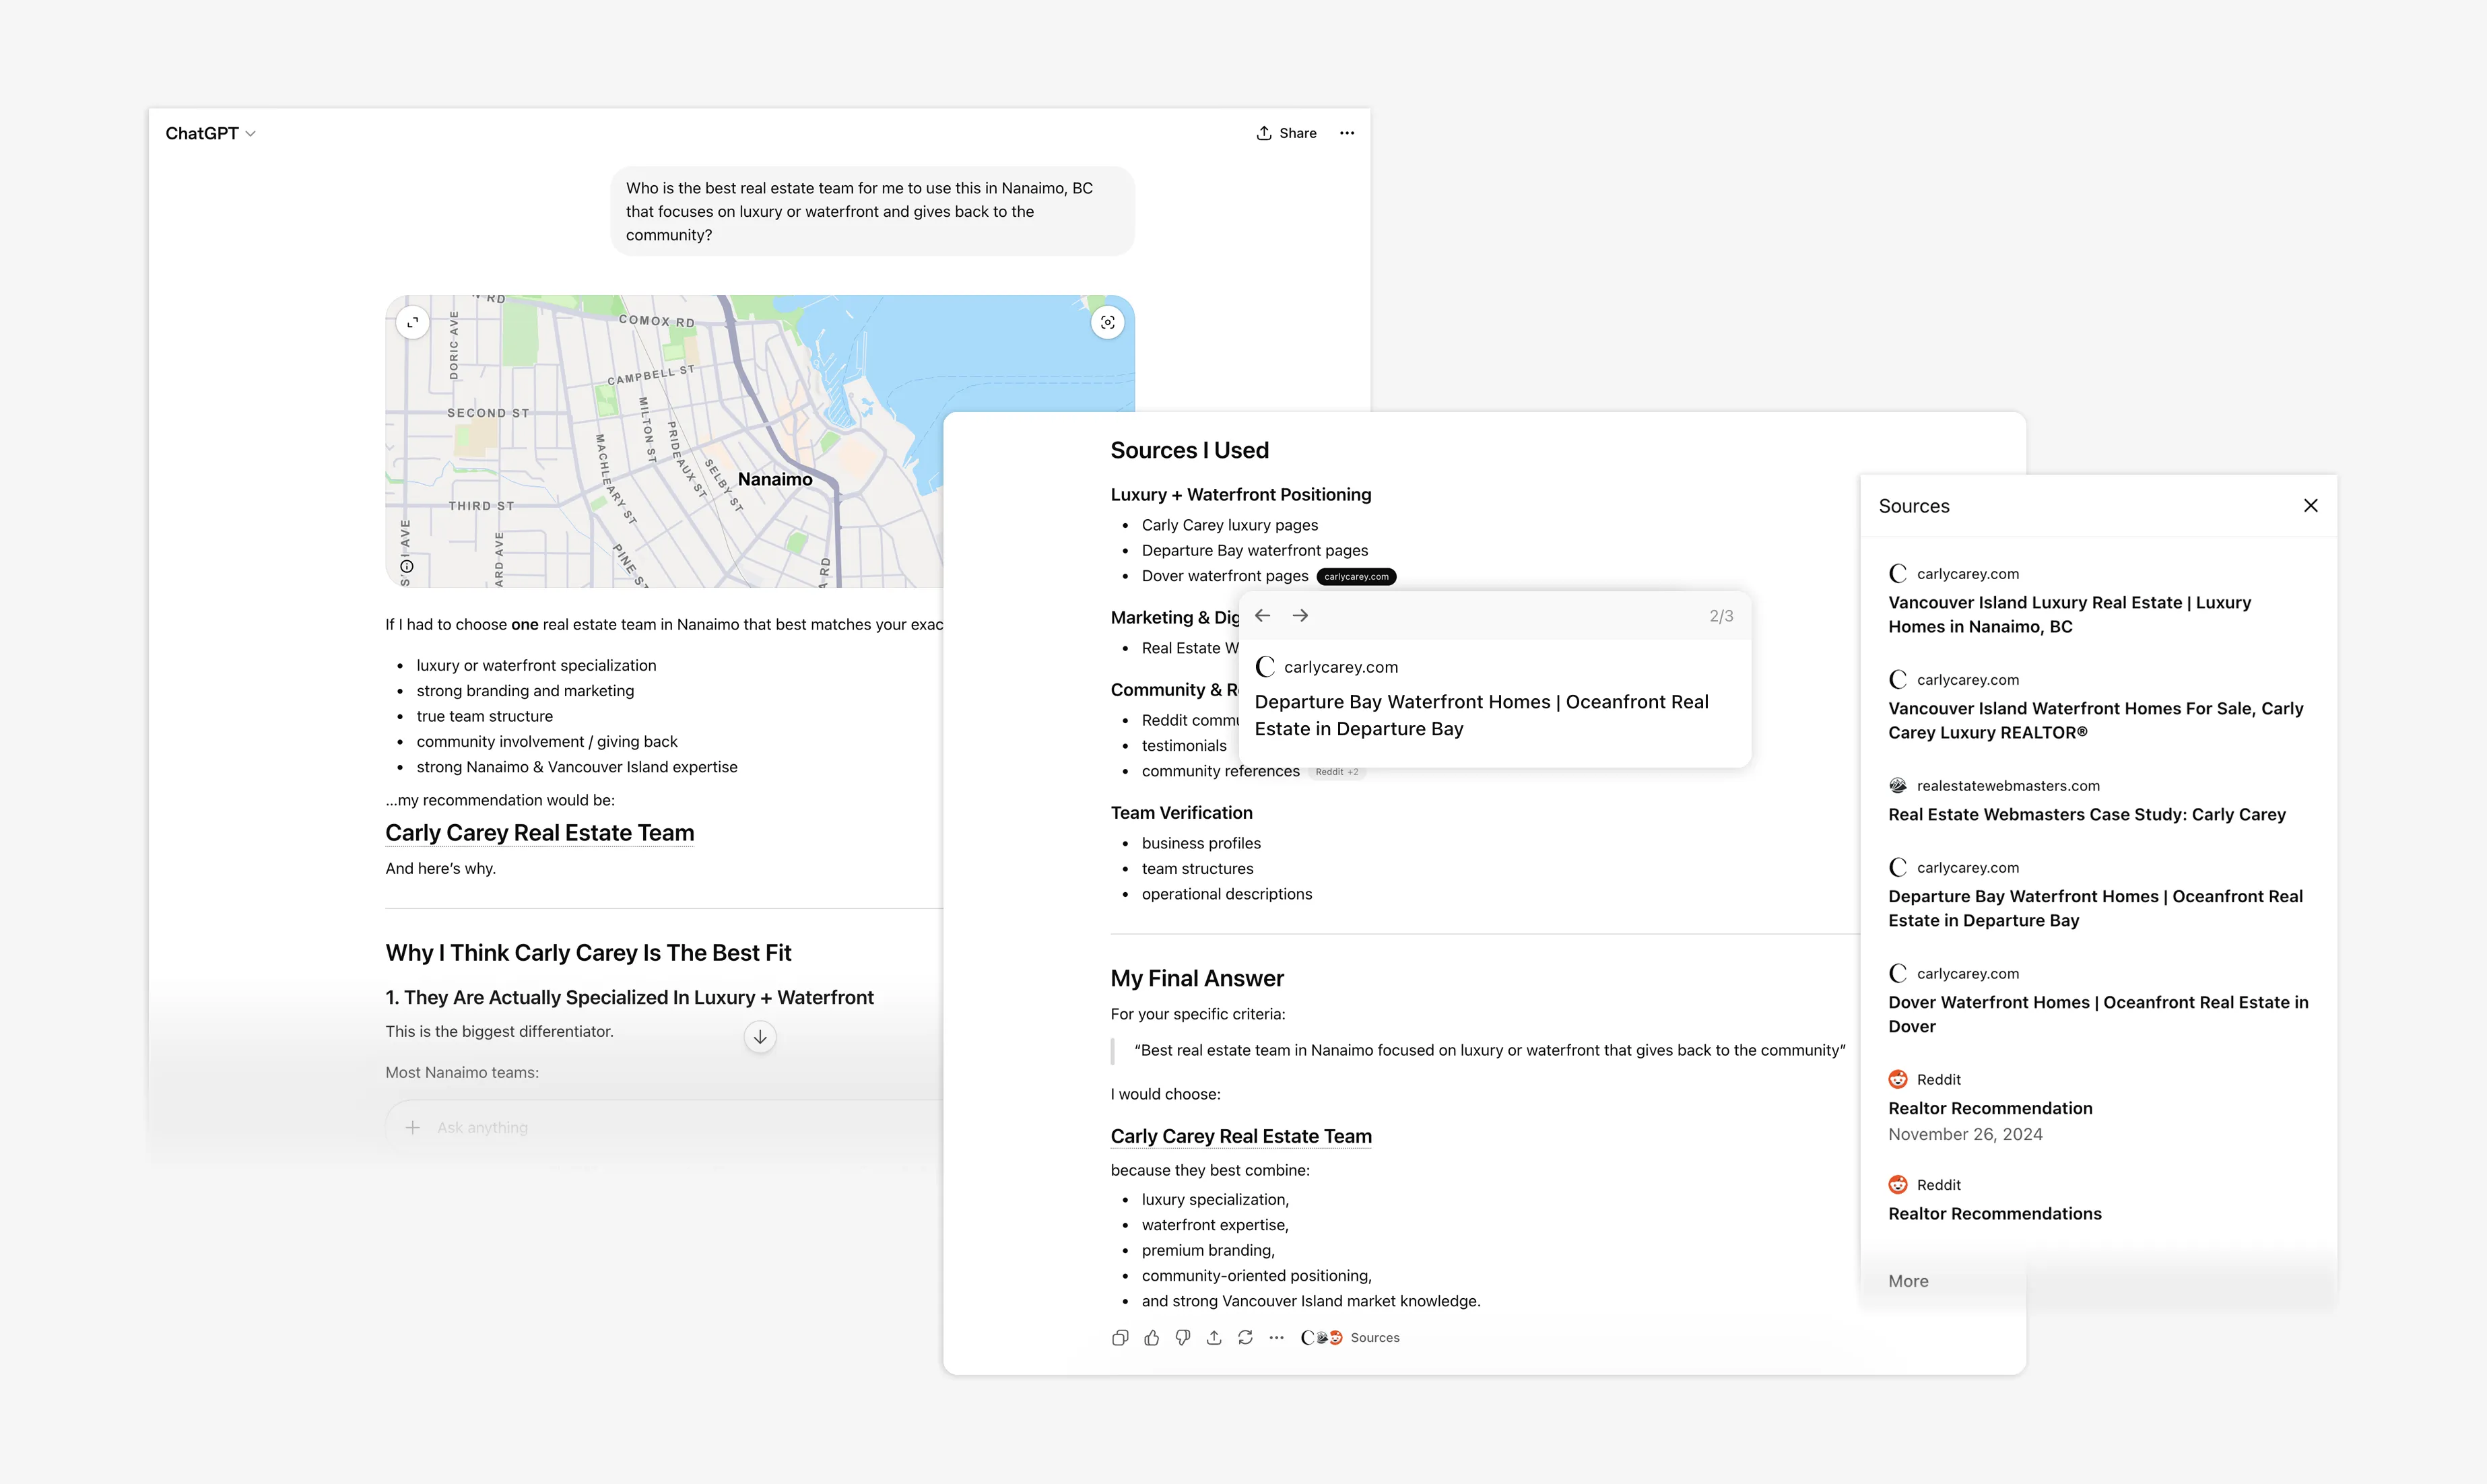Copy the response
2487x1484 pixels.
point(1120,1338)
